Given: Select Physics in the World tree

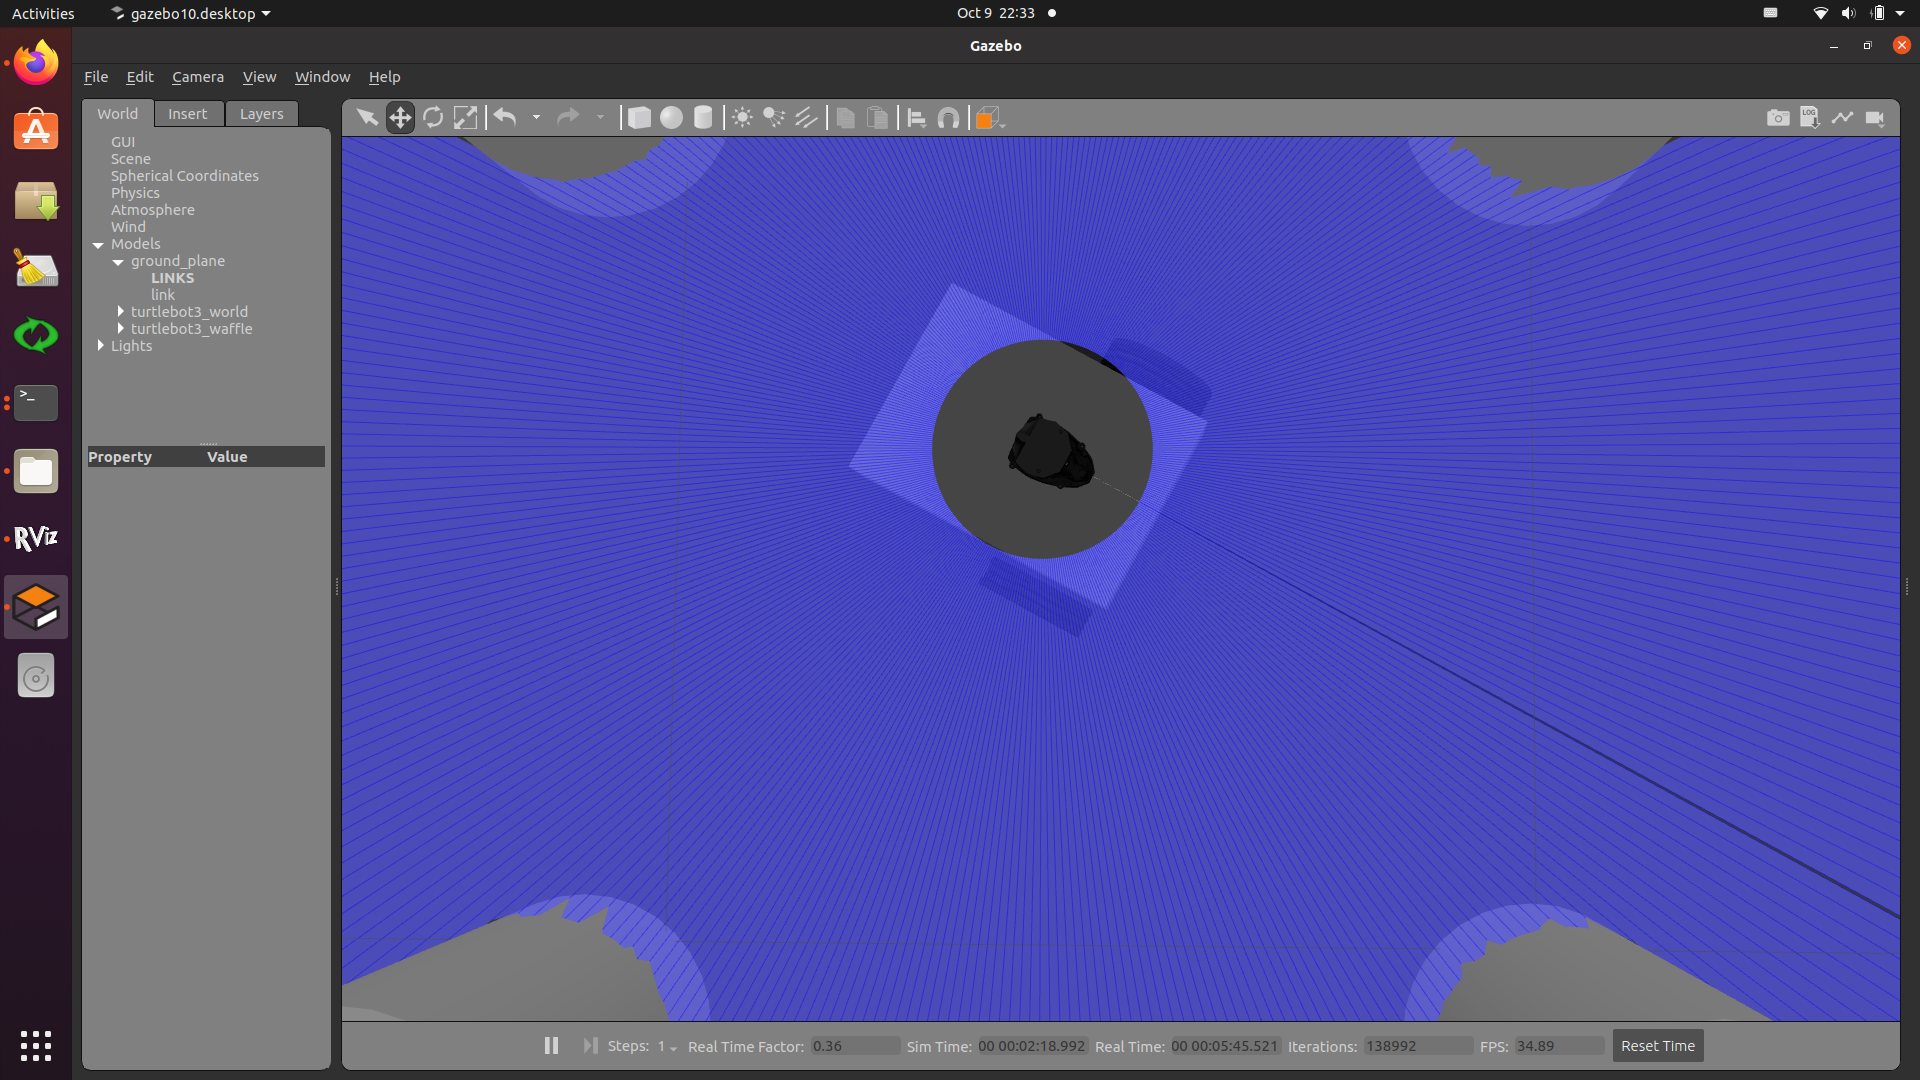Looking at the screenshot, I should pyautogui.click(x=135, y=193).
